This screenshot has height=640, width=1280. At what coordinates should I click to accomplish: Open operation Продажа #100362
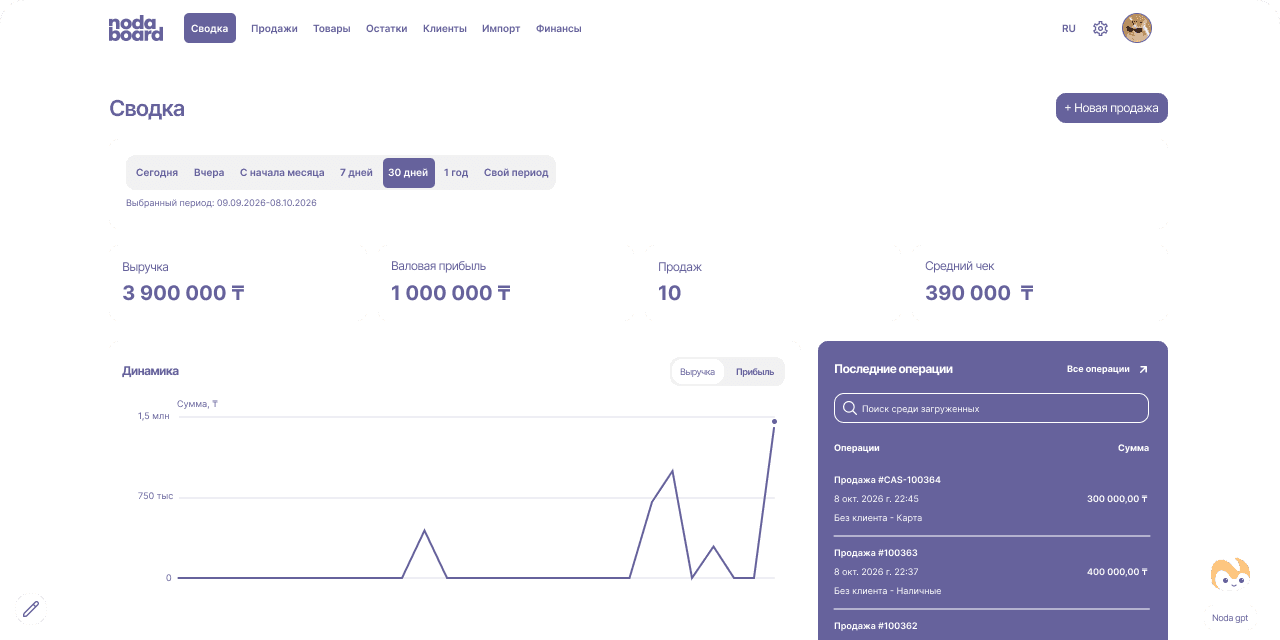point(875,626)
